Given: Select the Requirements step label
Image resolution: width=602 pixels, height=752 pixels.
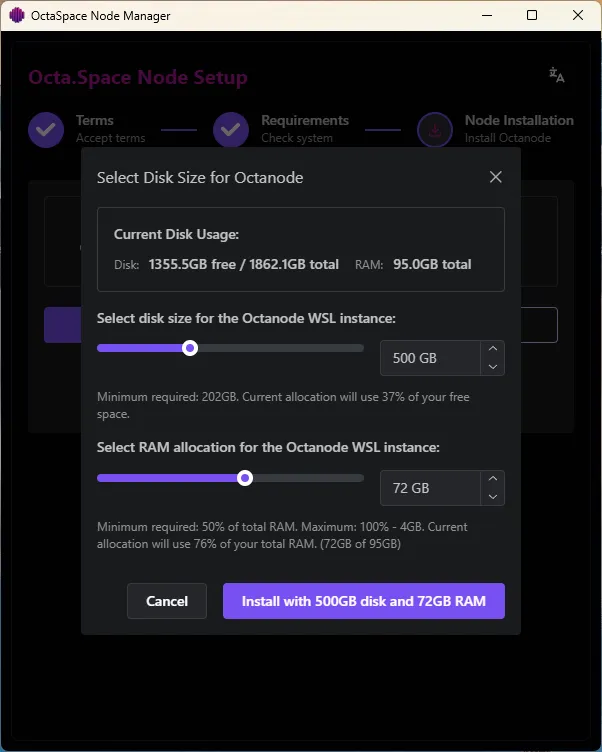Looking at the screenshot, I should 305,120.
